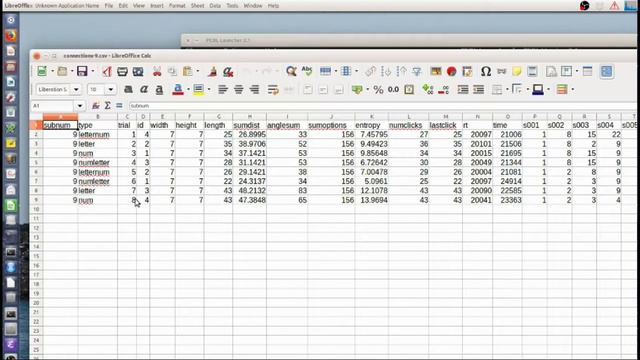Click the Open file folder icon

click(x=62, y=71)
